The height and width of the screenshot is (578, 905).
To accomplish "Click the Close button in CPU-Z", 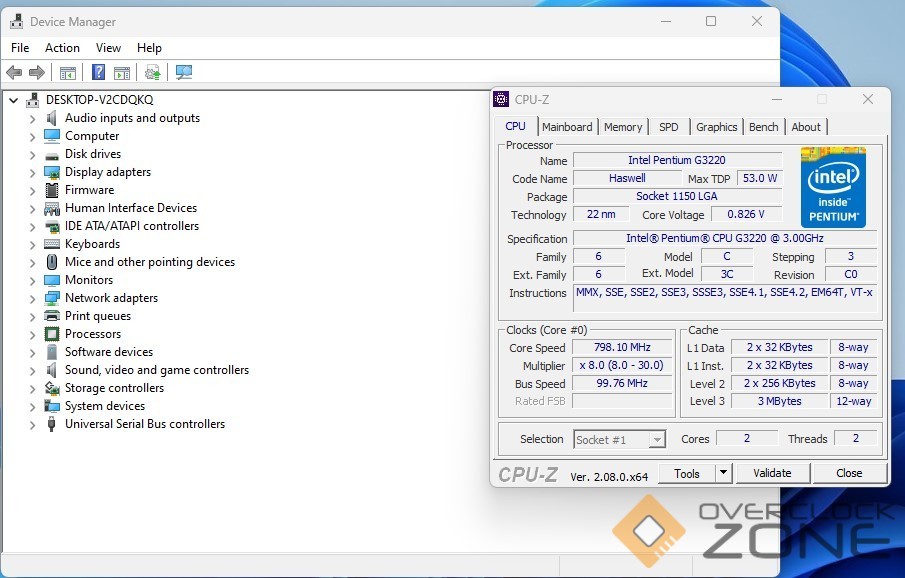I will click(x=849, y=473).
